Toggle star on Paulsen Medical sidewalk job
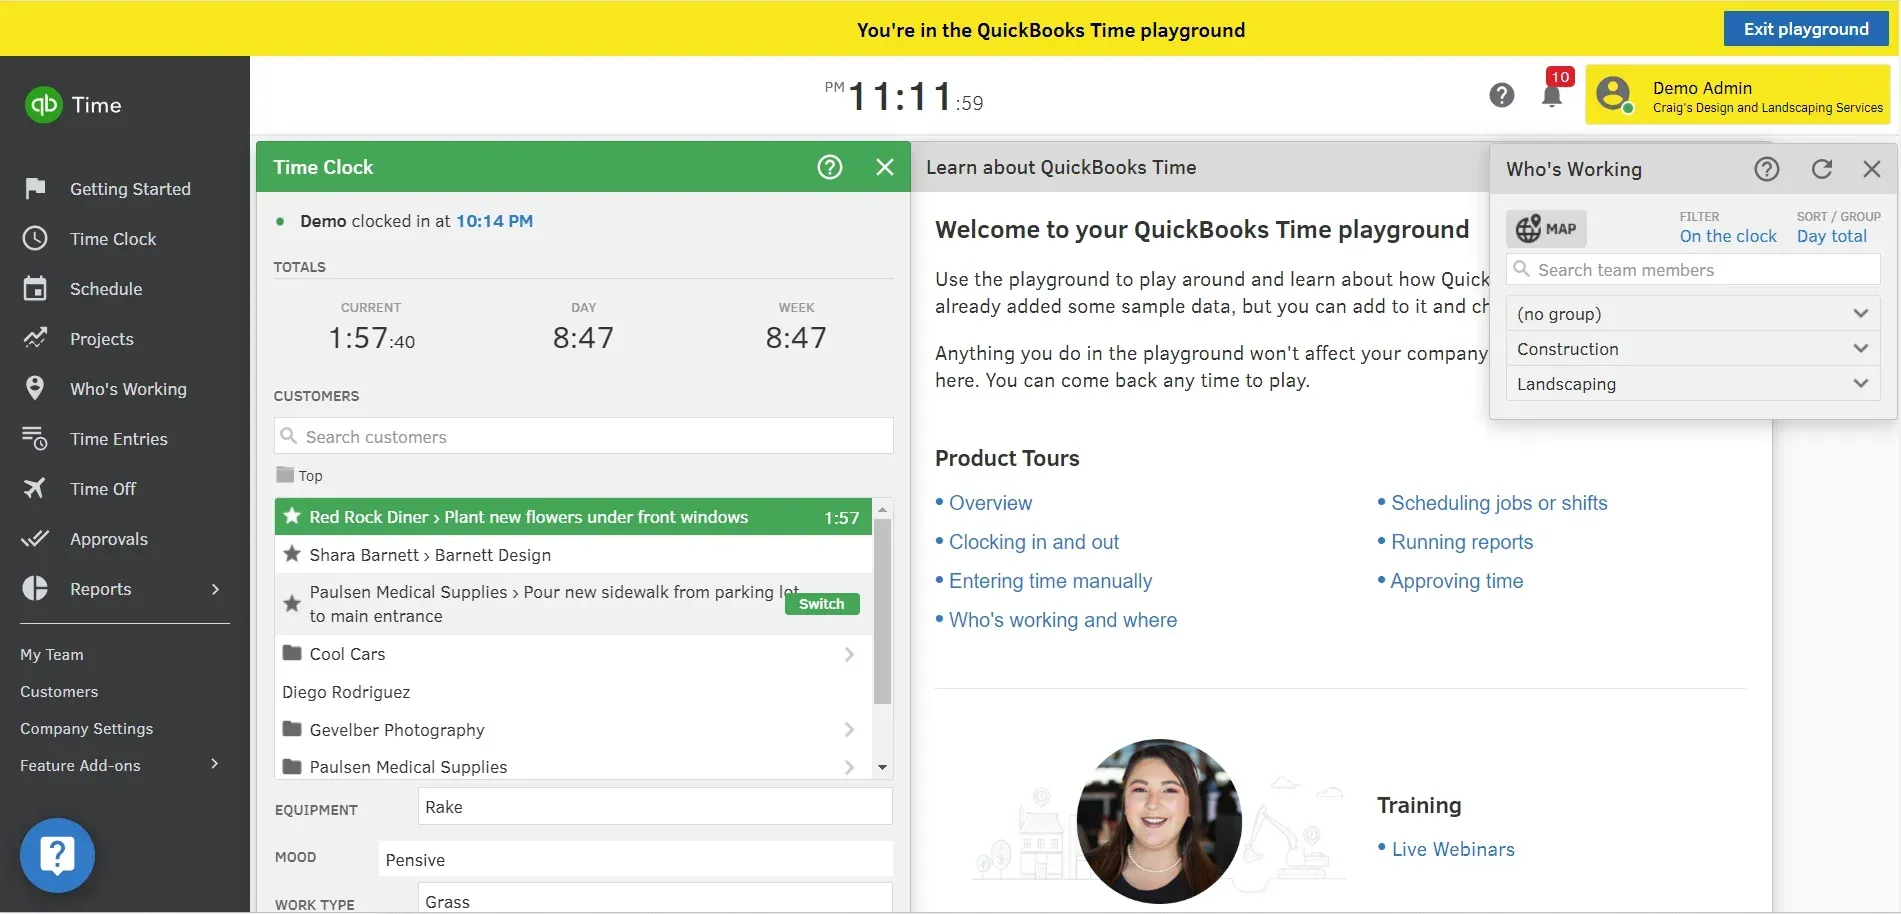Screen dimensions: 1901x914 point(292,603)
